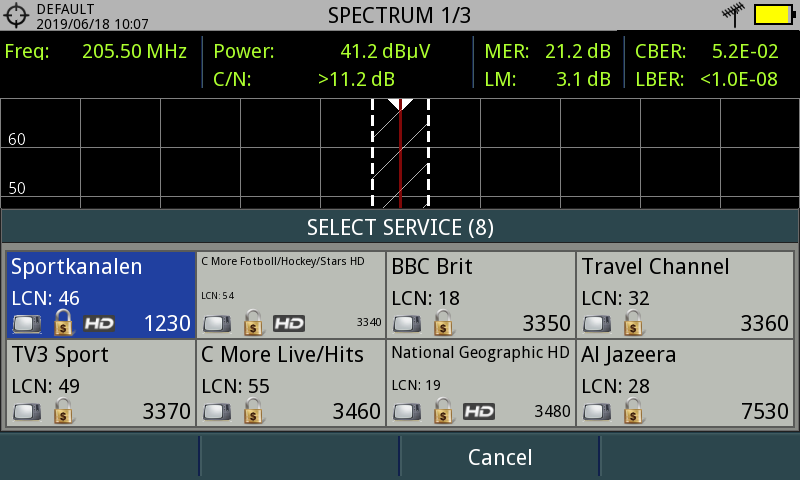Click LCN: 46 in Sportkanalen tile
800x480 pixels.
pyautogui.click(x=45, y=298)
